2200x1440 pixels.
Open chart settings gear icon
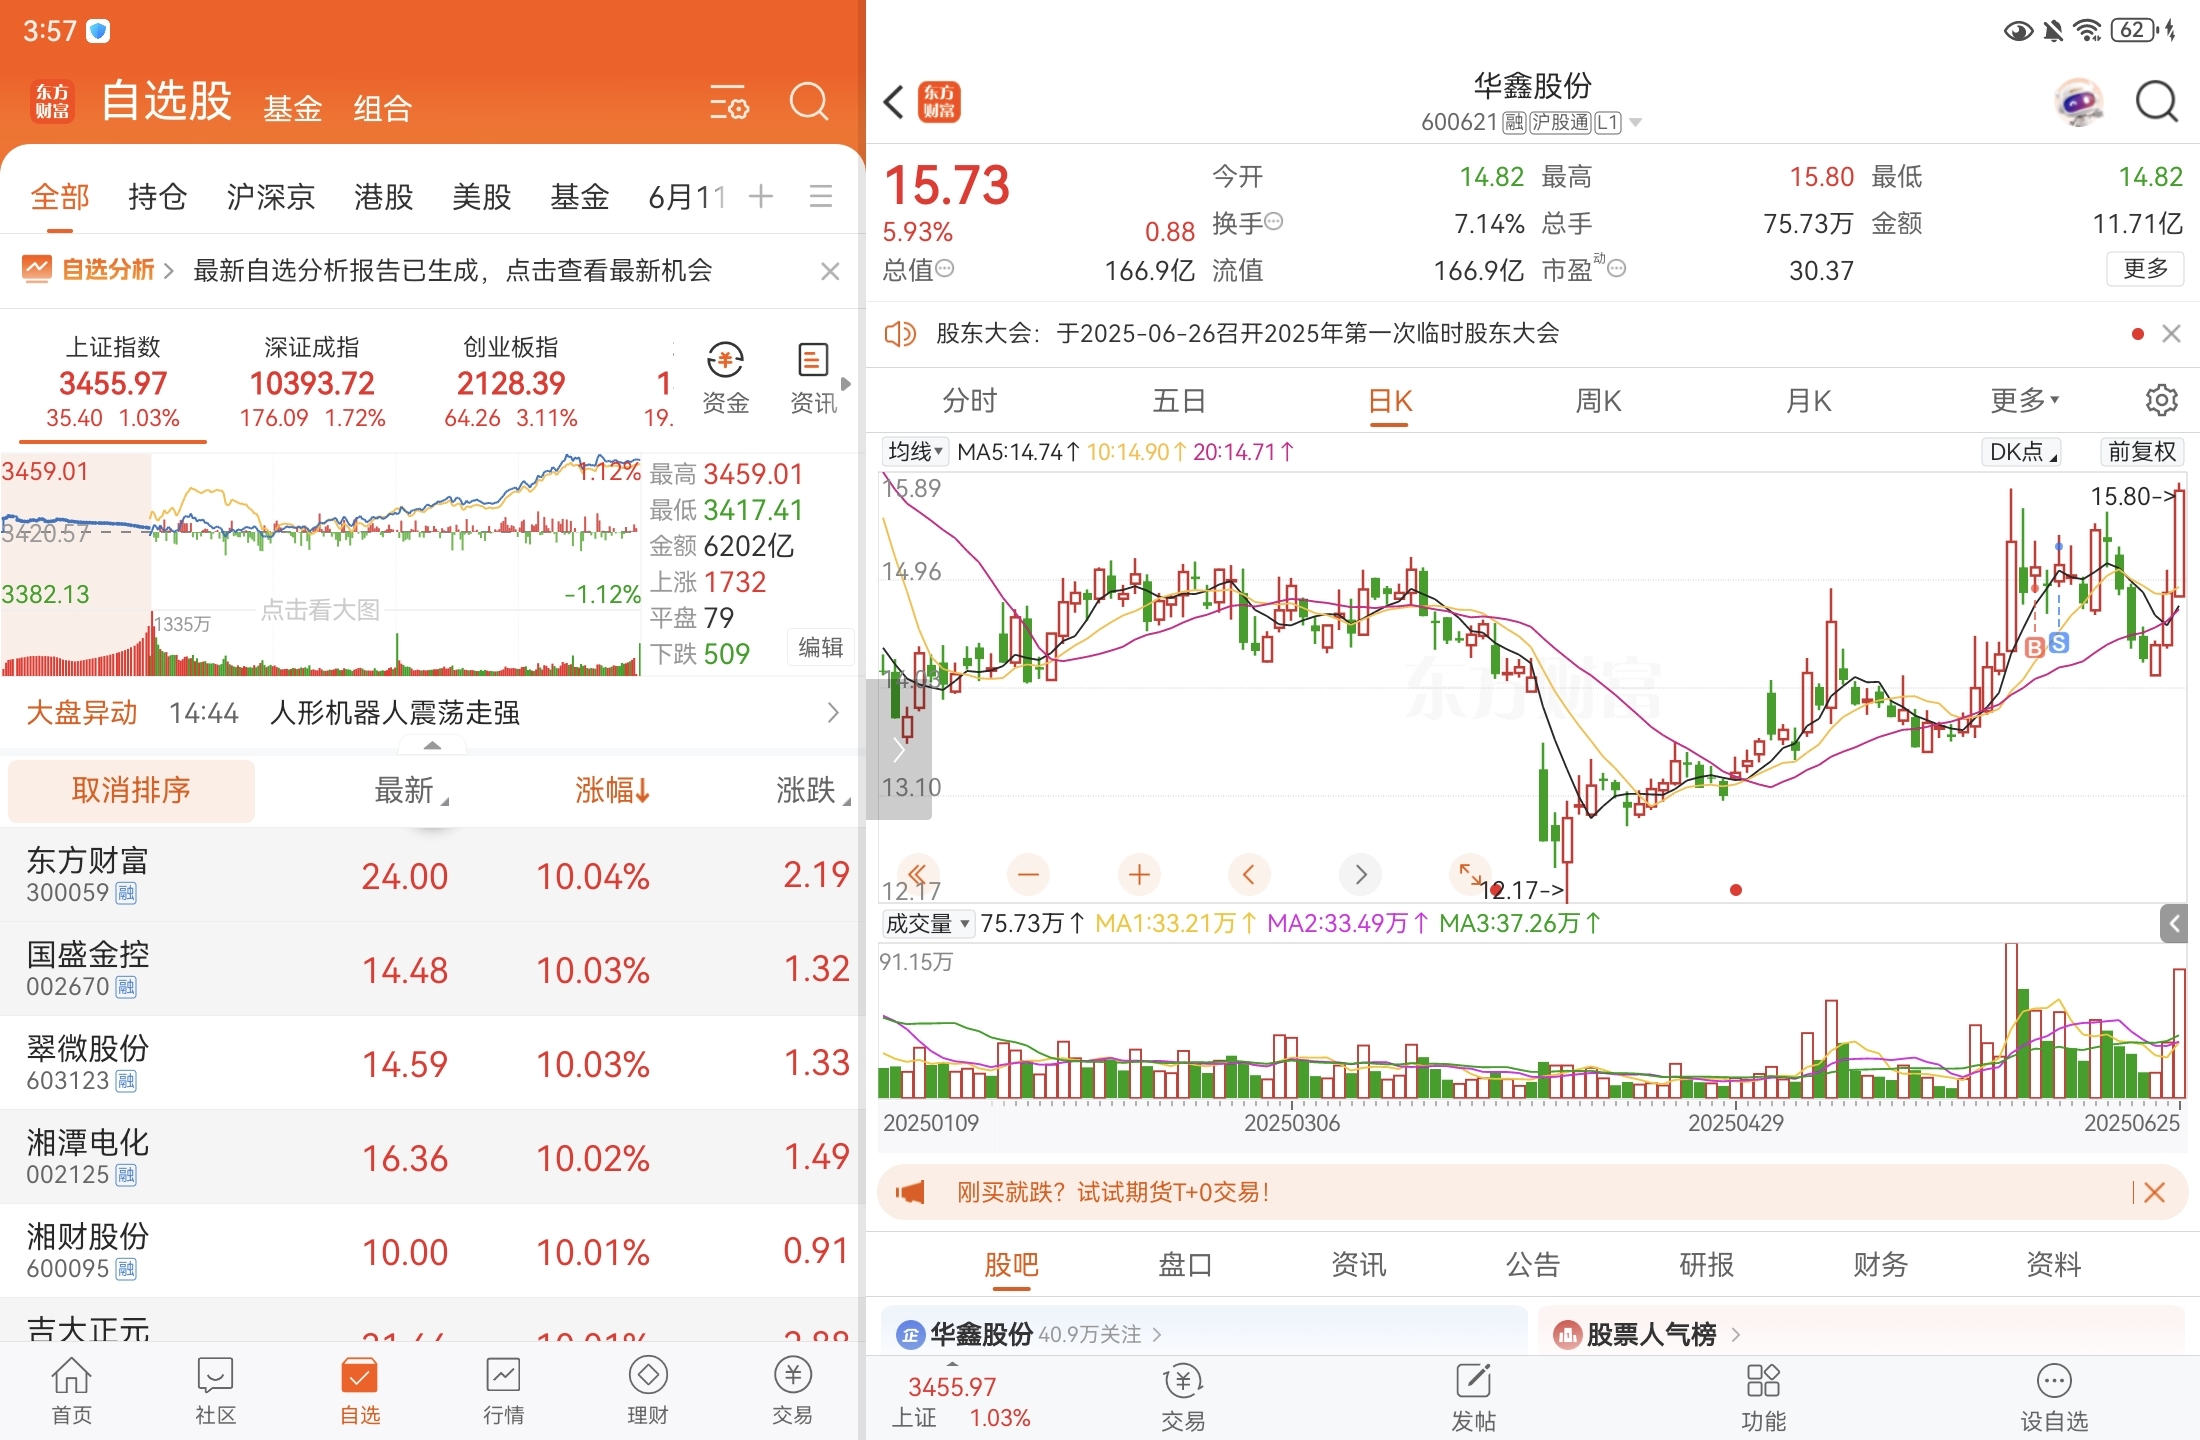2161,400
